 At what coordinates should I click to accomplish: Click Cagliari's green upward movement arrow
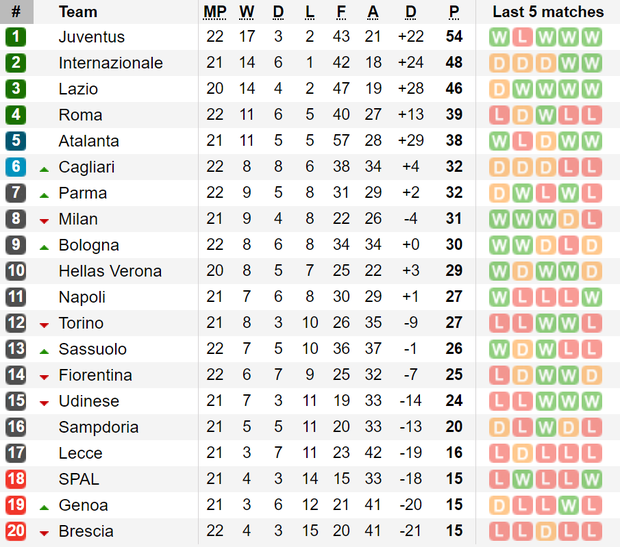point(44,170)
